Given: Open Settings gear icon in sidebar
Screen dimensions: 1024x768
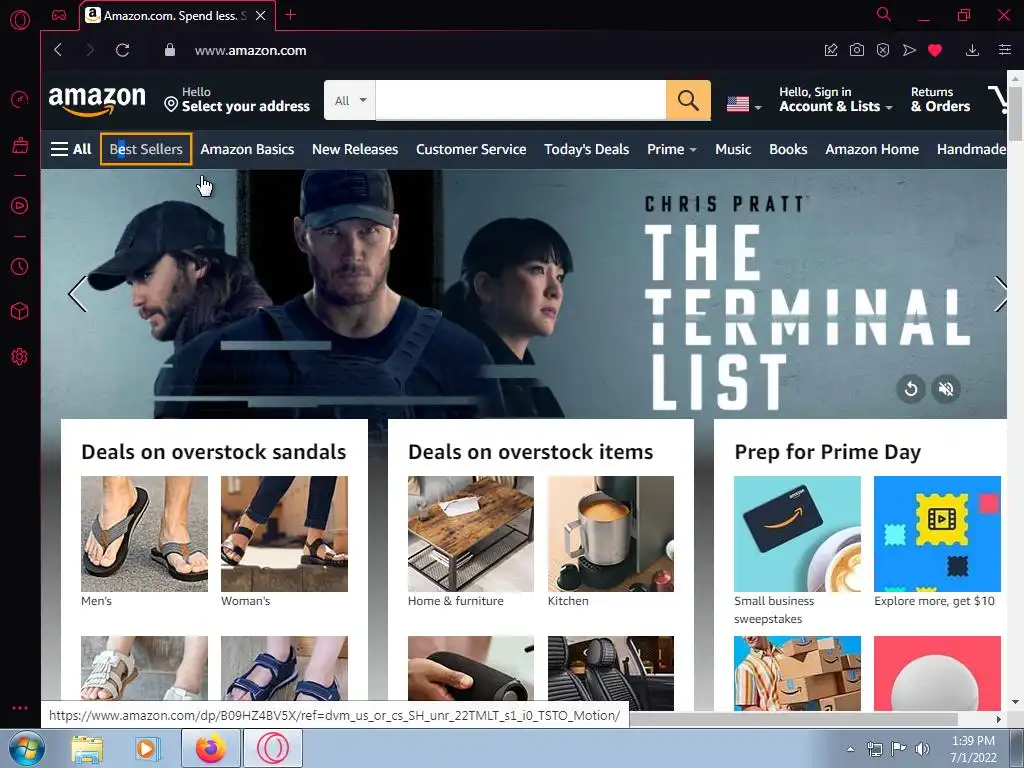Looking at the screenshot, I should pos(20,357).
